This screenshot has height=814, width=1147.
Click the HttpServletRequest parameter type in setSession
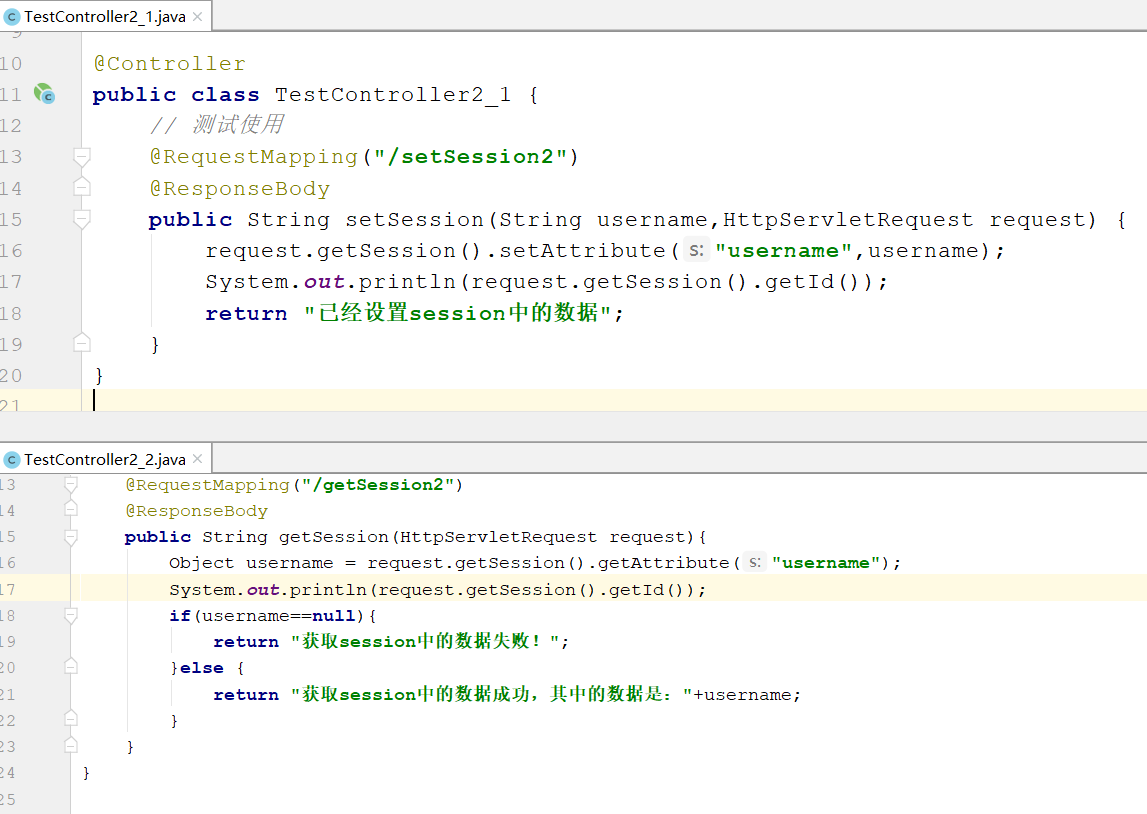[x=848, y=219]
